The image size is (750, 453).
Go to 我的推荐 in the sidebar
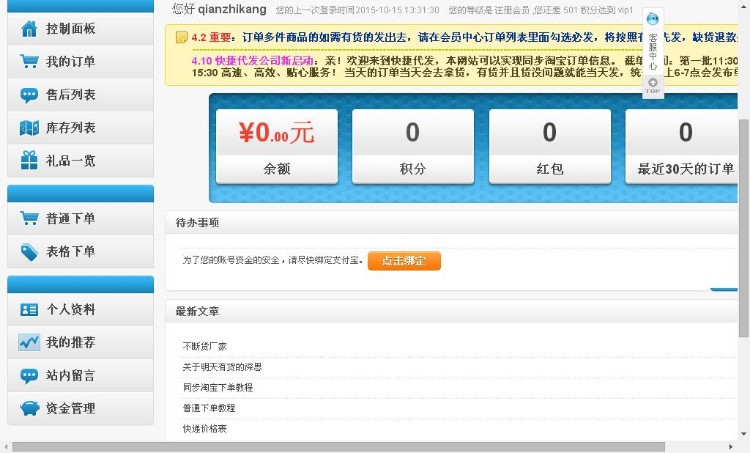click(80, 343)
